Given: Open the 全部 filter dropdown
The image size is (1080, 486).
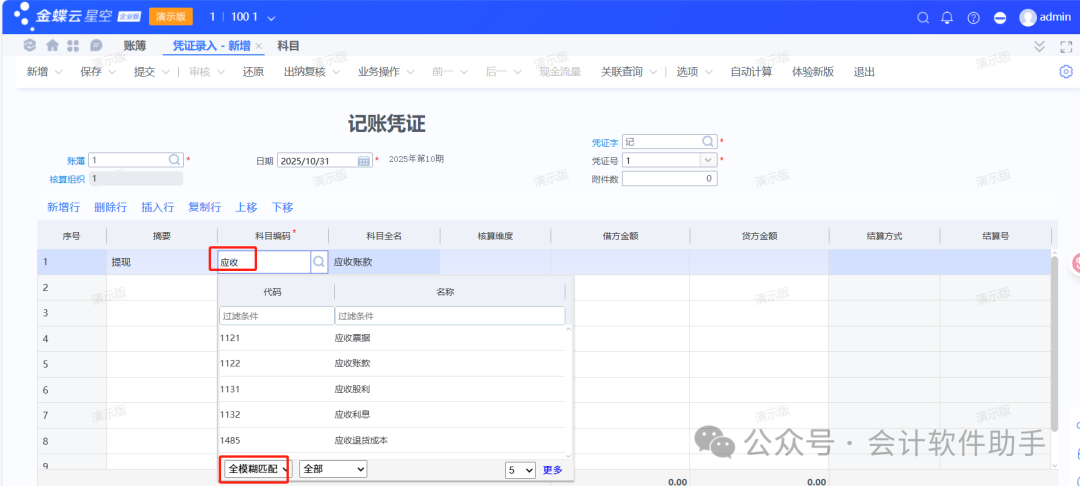Looking at the screenshot, I should point(333,469).
